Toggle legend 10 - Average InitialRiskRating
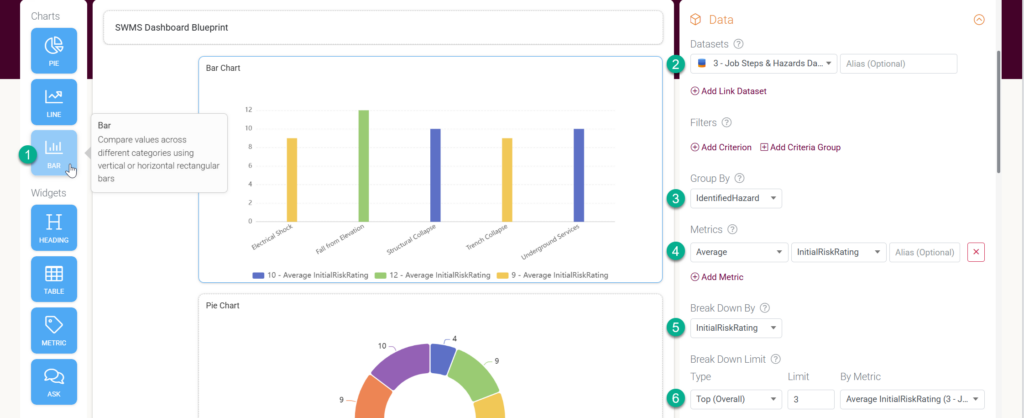This screenshot has height=418, width=1024. (310, 276)
